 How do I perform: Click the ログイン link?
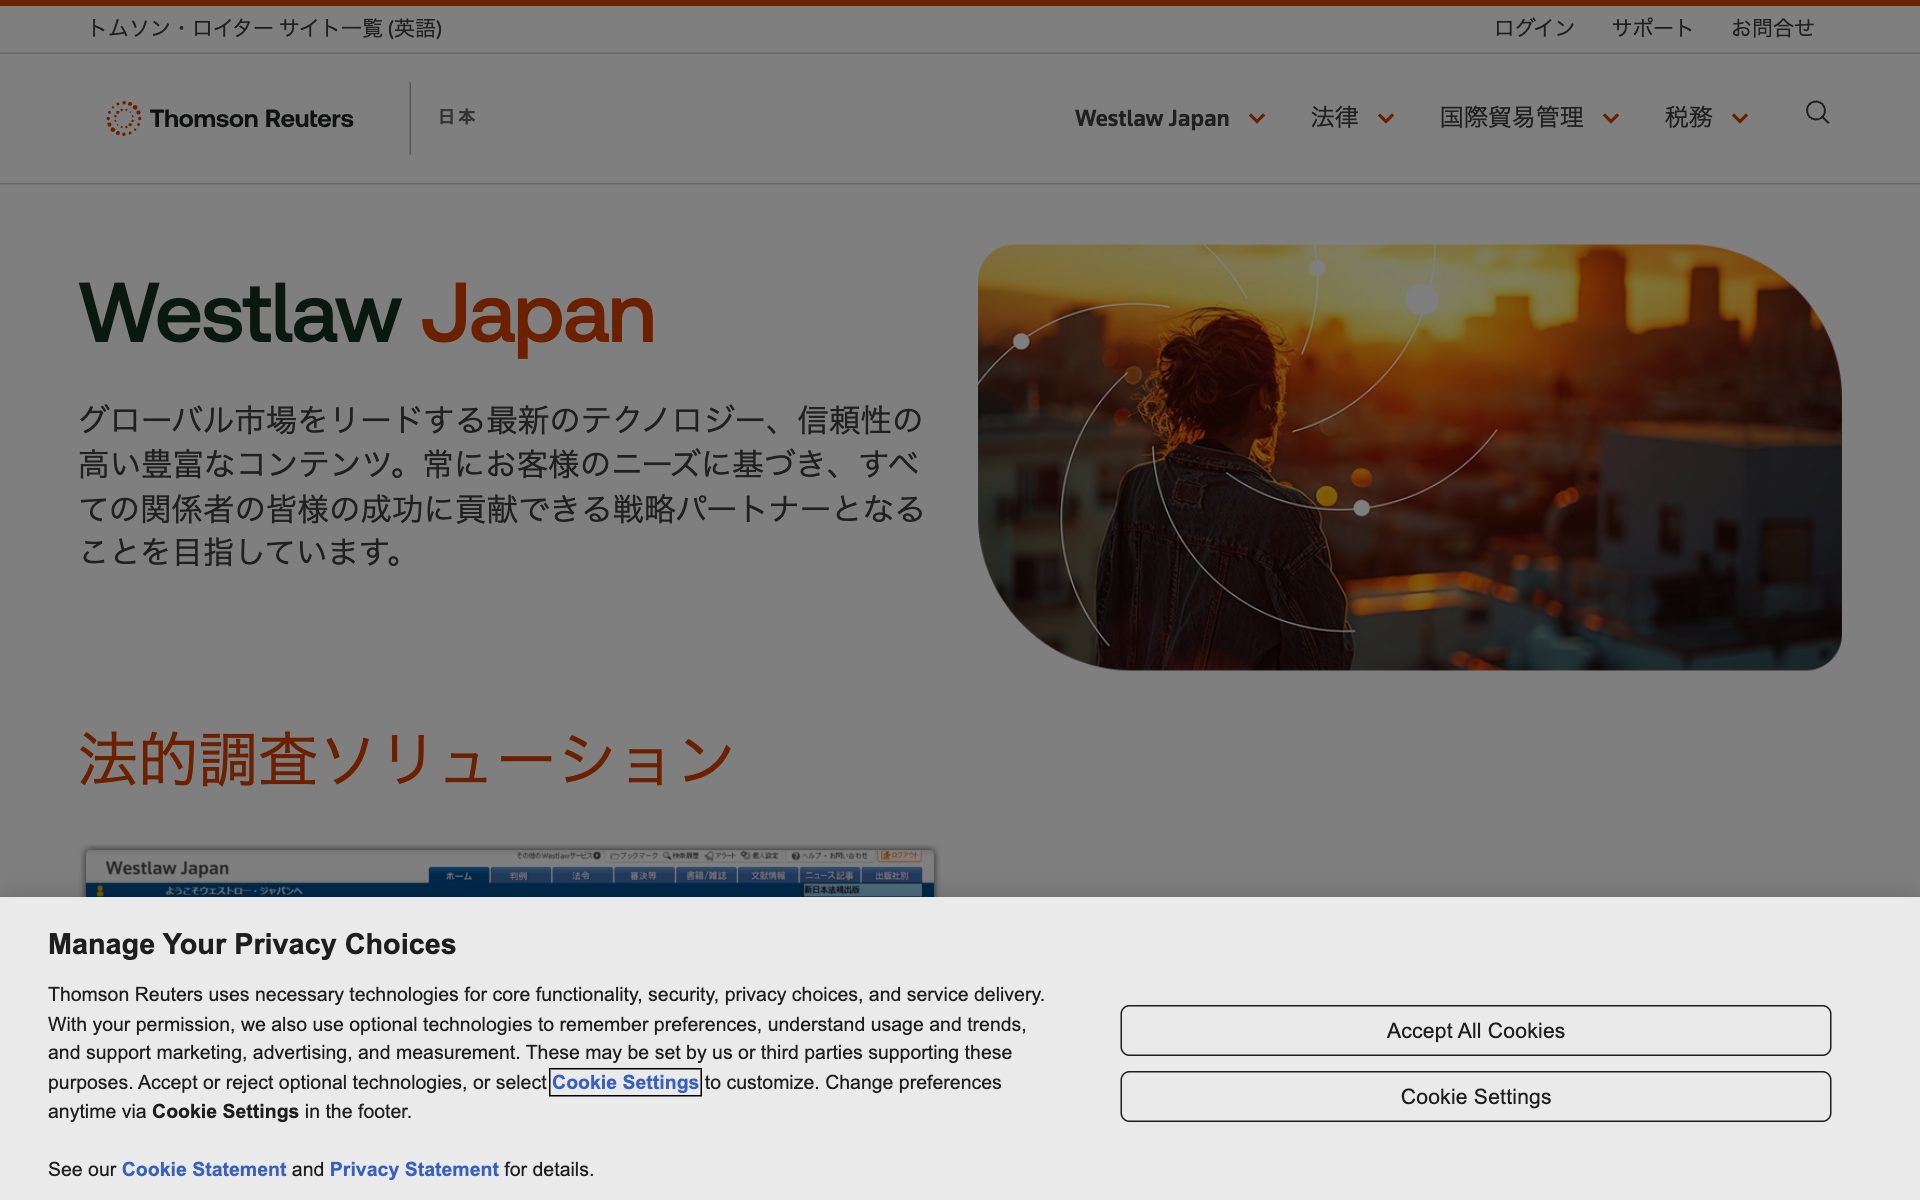[1534, 28]
